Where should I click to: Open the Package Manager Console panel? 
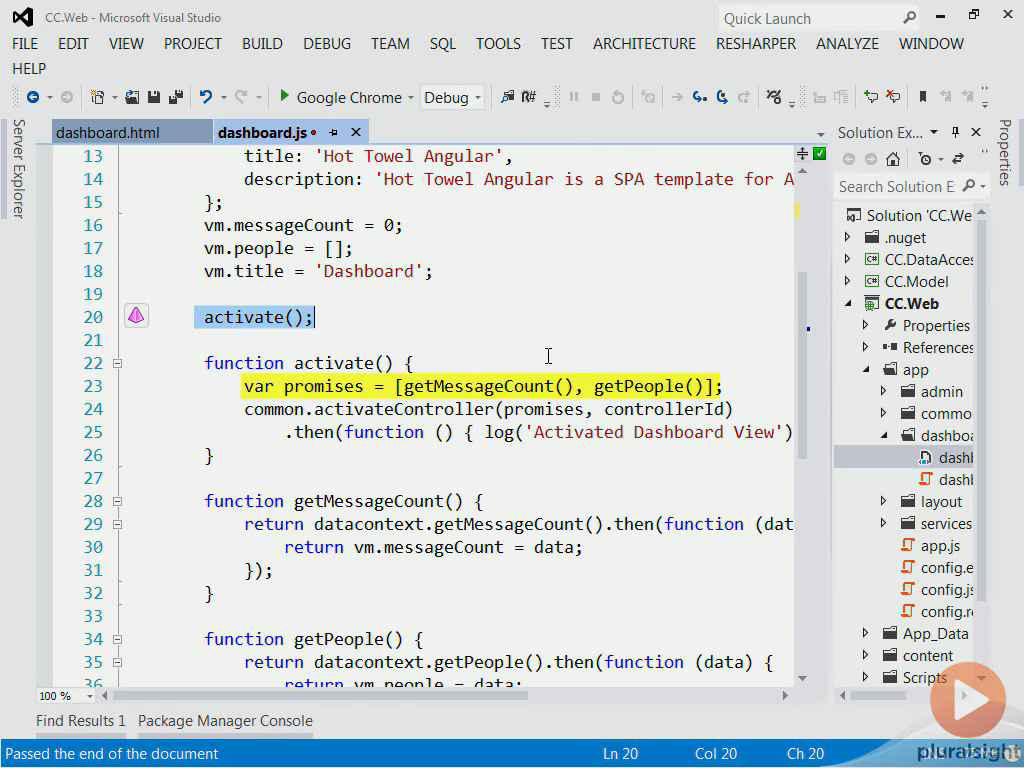(x=225, y=720)
